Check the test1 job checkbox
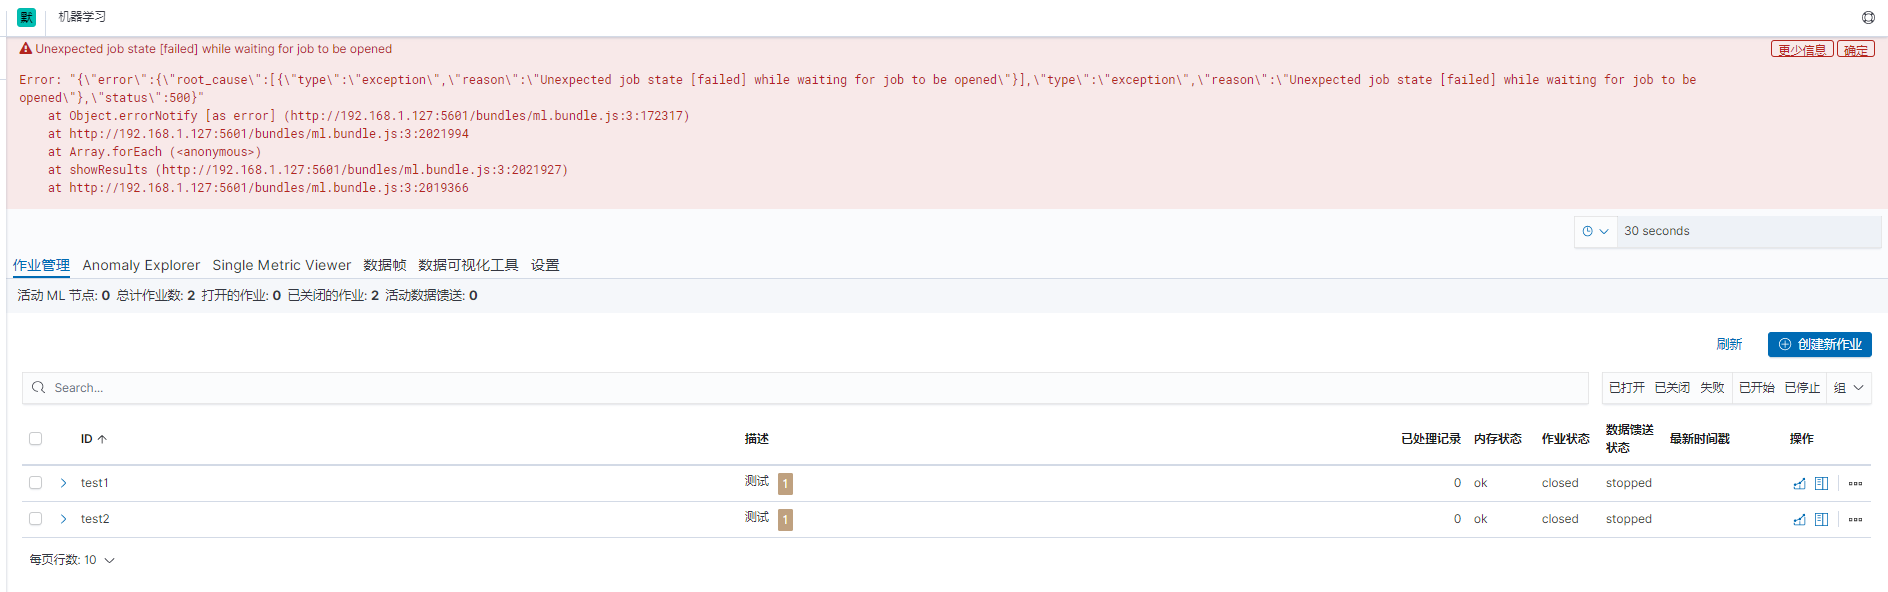The image size is (1888, 592). 36,483
